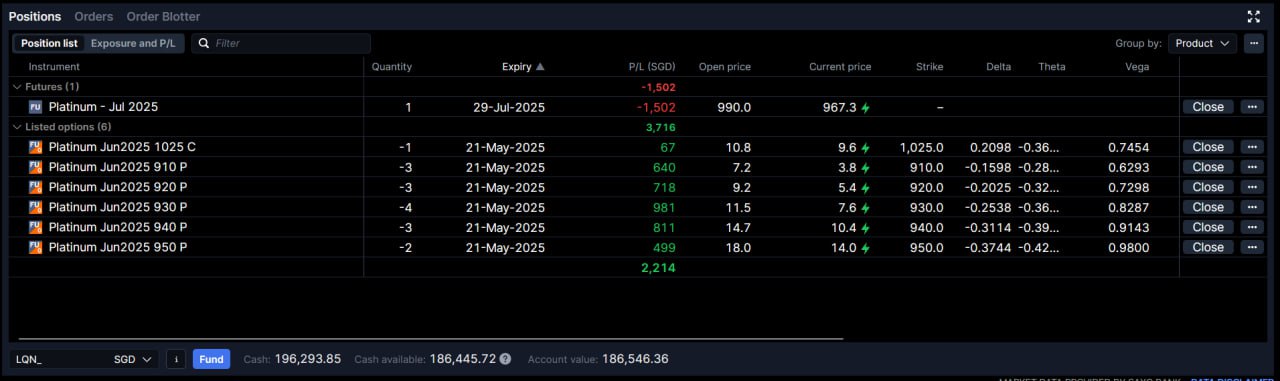Switch to the Orders tab
Image resolution: width=1280 pixels, height=381 pixels.
tap(93, 16)
